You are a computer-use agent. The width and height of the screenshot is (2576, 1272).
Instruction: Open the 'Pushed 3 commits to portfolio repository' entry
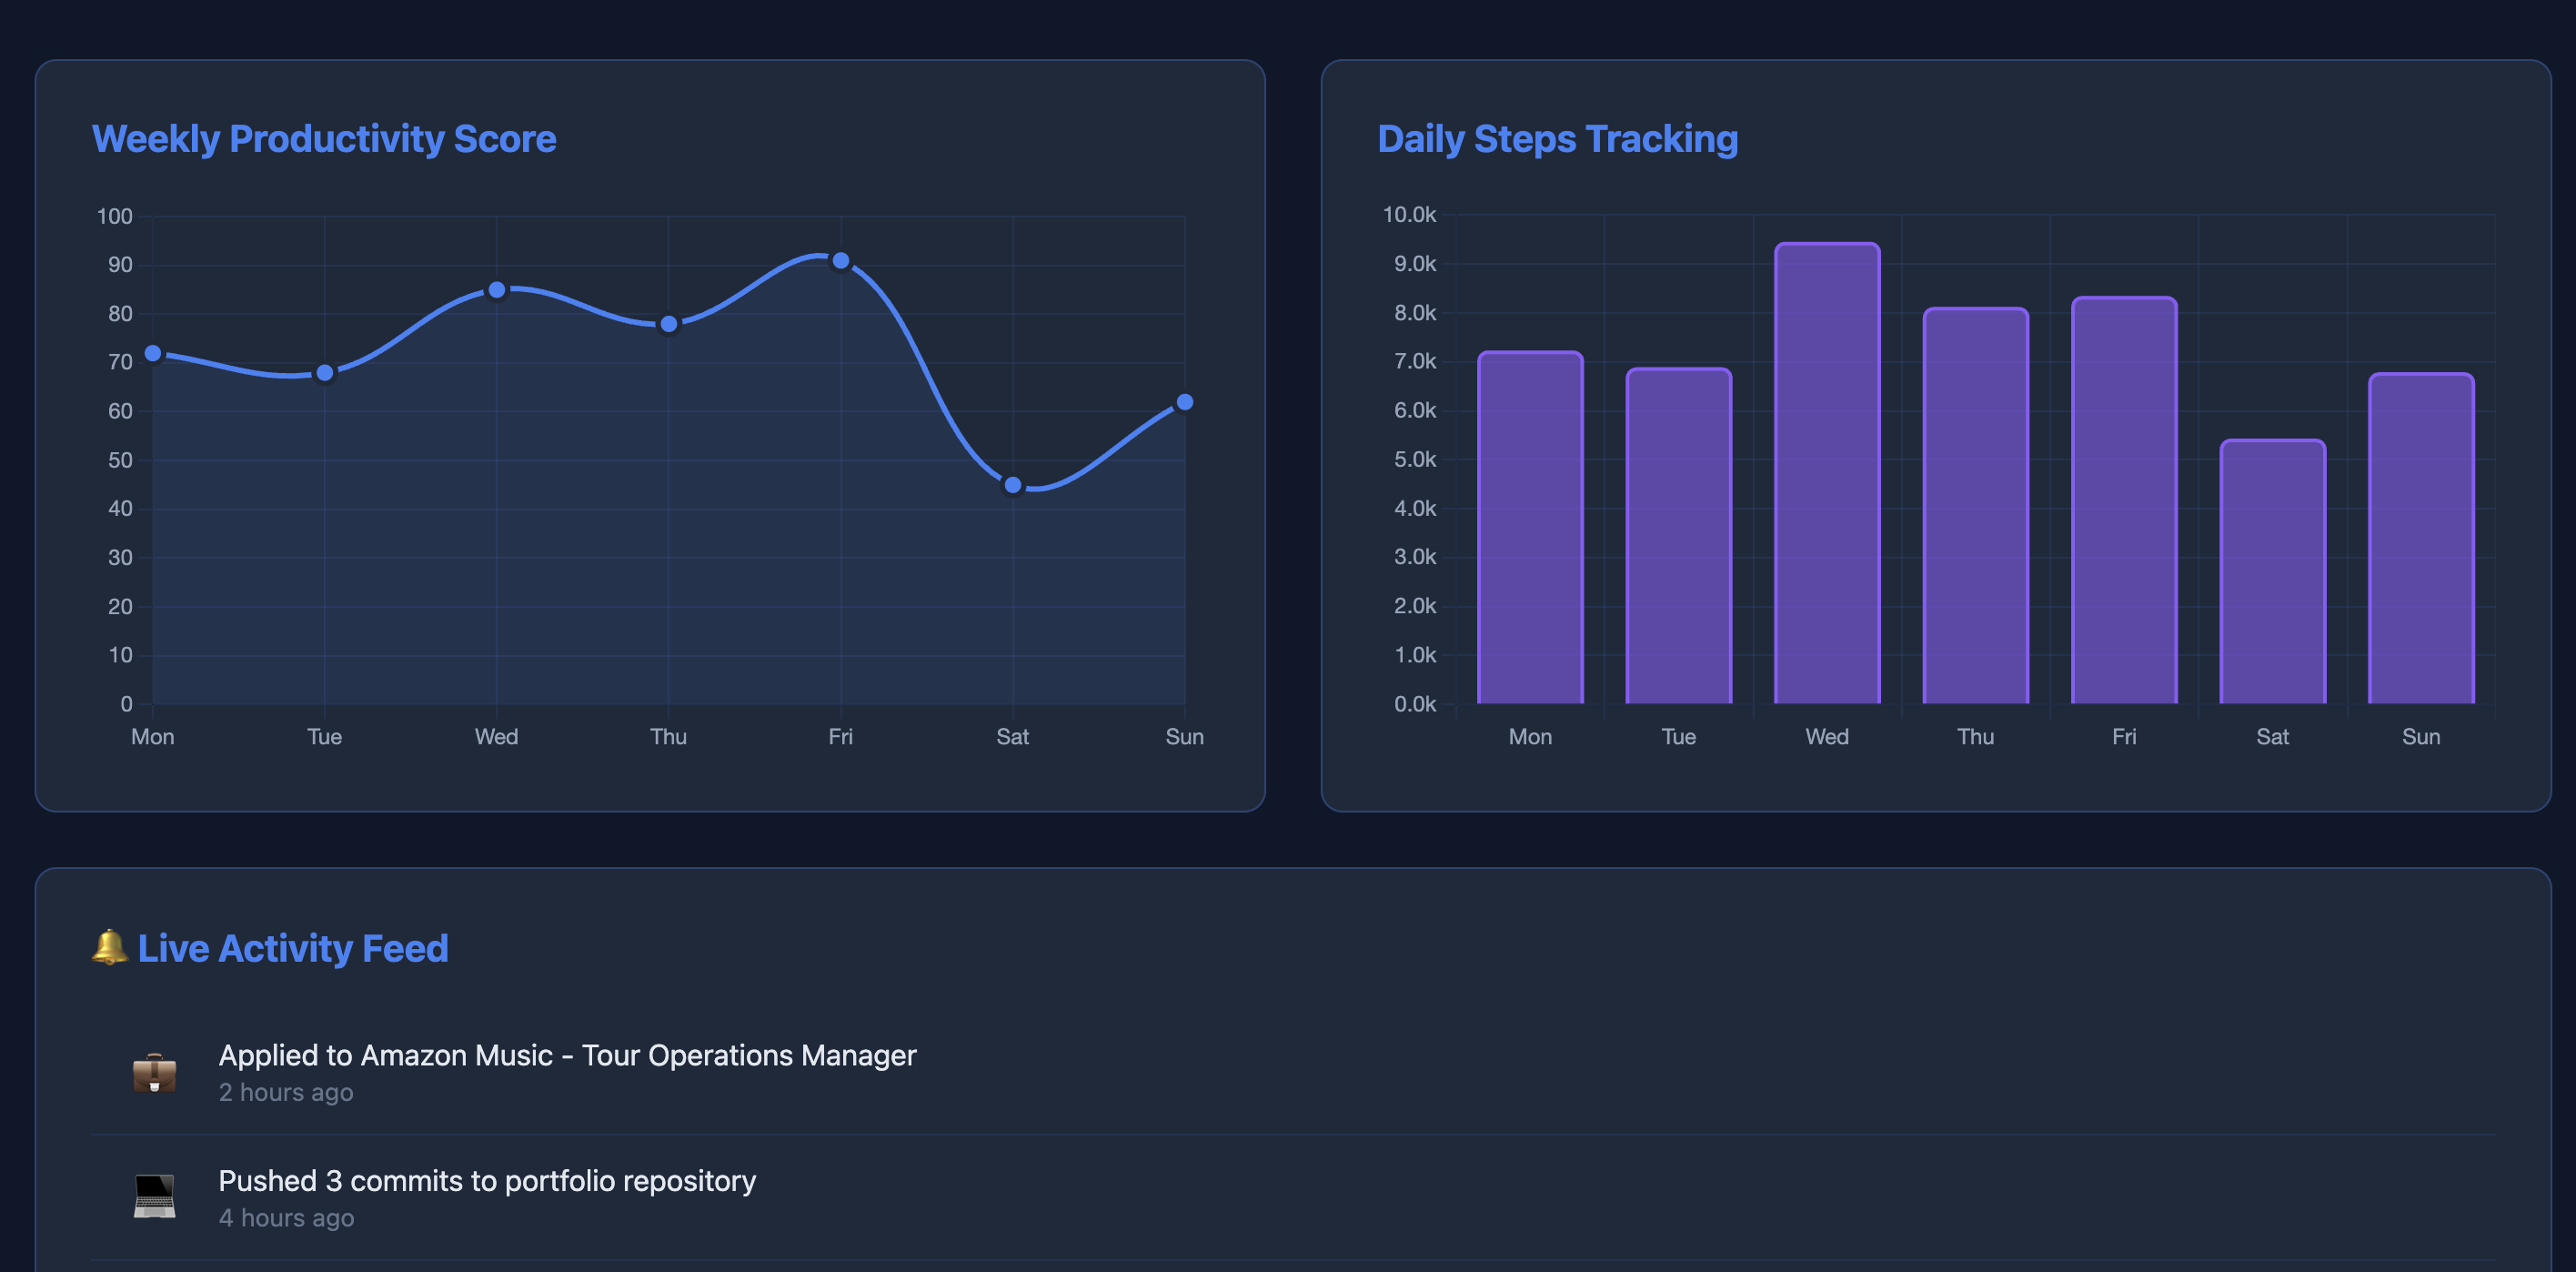(488, 1180)
